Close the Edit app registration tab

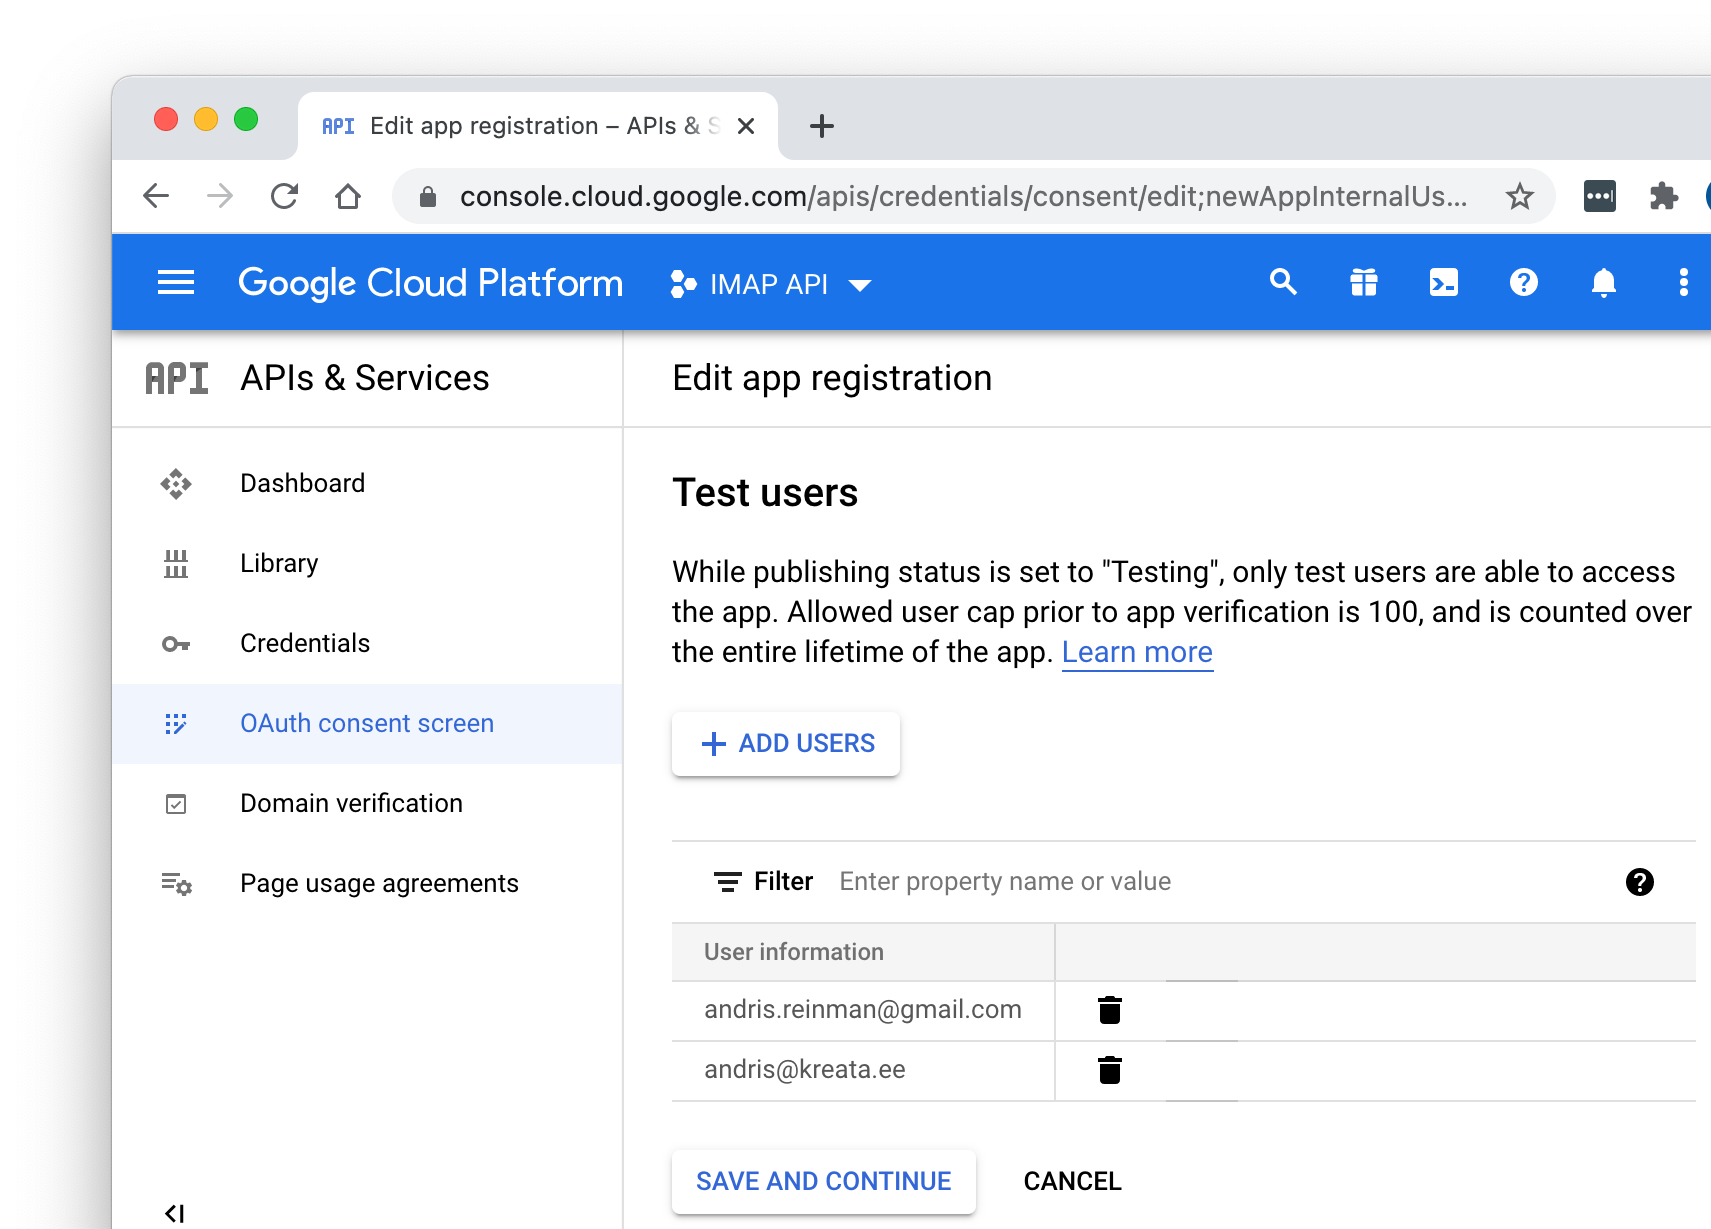[x=746, y=126]
